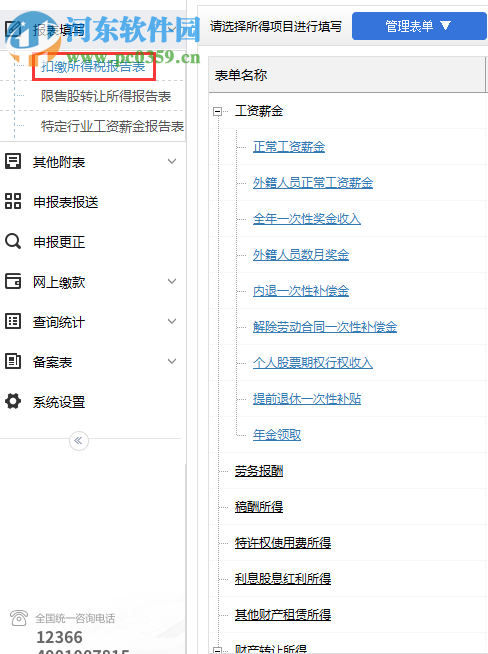The image size is (488, 654).
Task: Expand the 备案表 chevron
Action: [172, 362]
